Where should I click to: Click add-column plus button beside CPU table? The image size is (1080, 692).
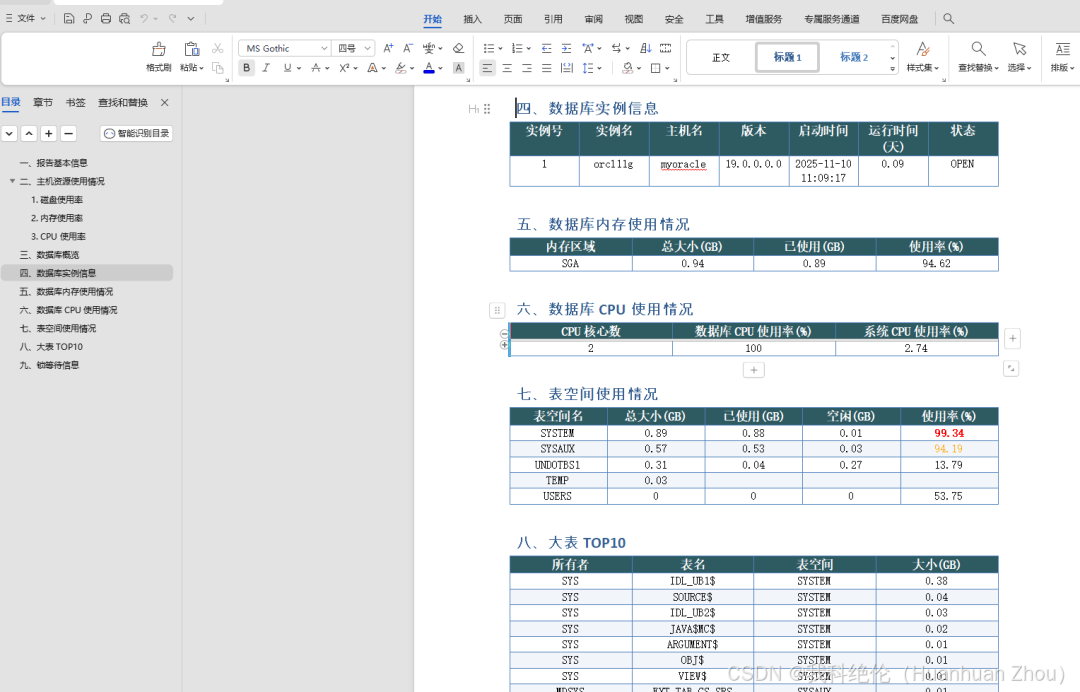coord(1012,339)
